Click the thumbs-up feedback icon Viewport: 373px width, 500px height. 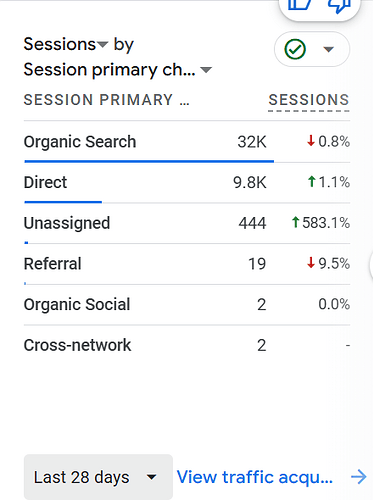click(x=300, y=5)
